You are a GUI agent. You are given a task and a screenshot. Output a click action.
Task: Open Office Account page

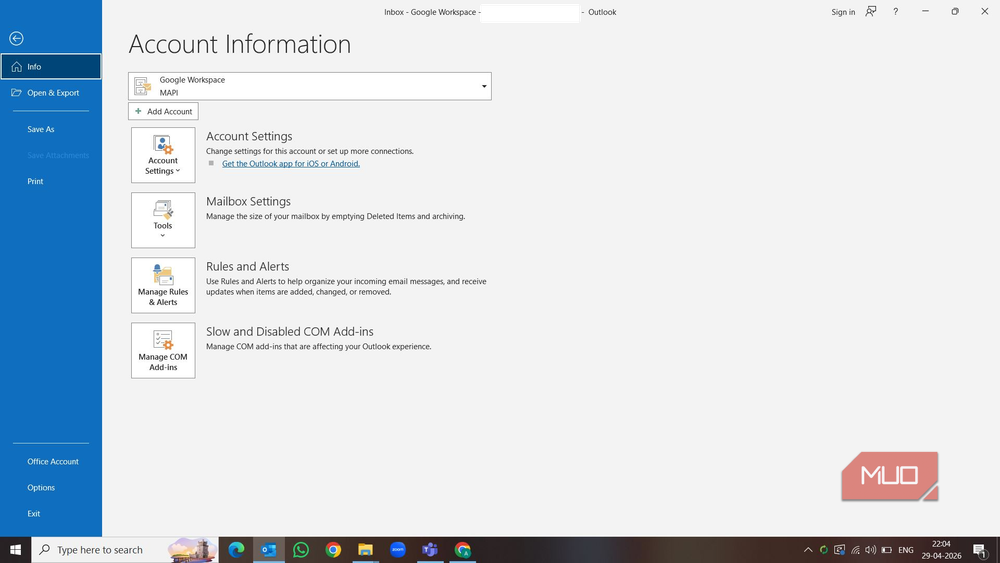[51, 461]
